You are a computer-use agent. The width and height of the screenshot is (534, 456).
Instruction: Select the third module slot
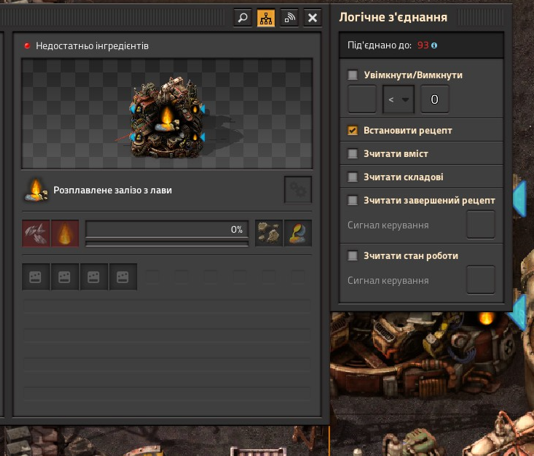pyautogui.click(x=94, y=277)
